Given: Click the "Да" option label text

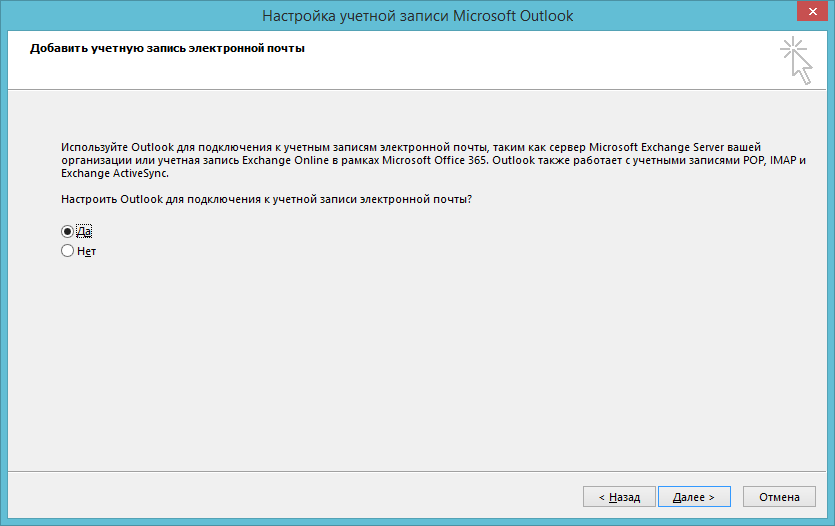Looking at the screenshot, I should click(84, 231).
